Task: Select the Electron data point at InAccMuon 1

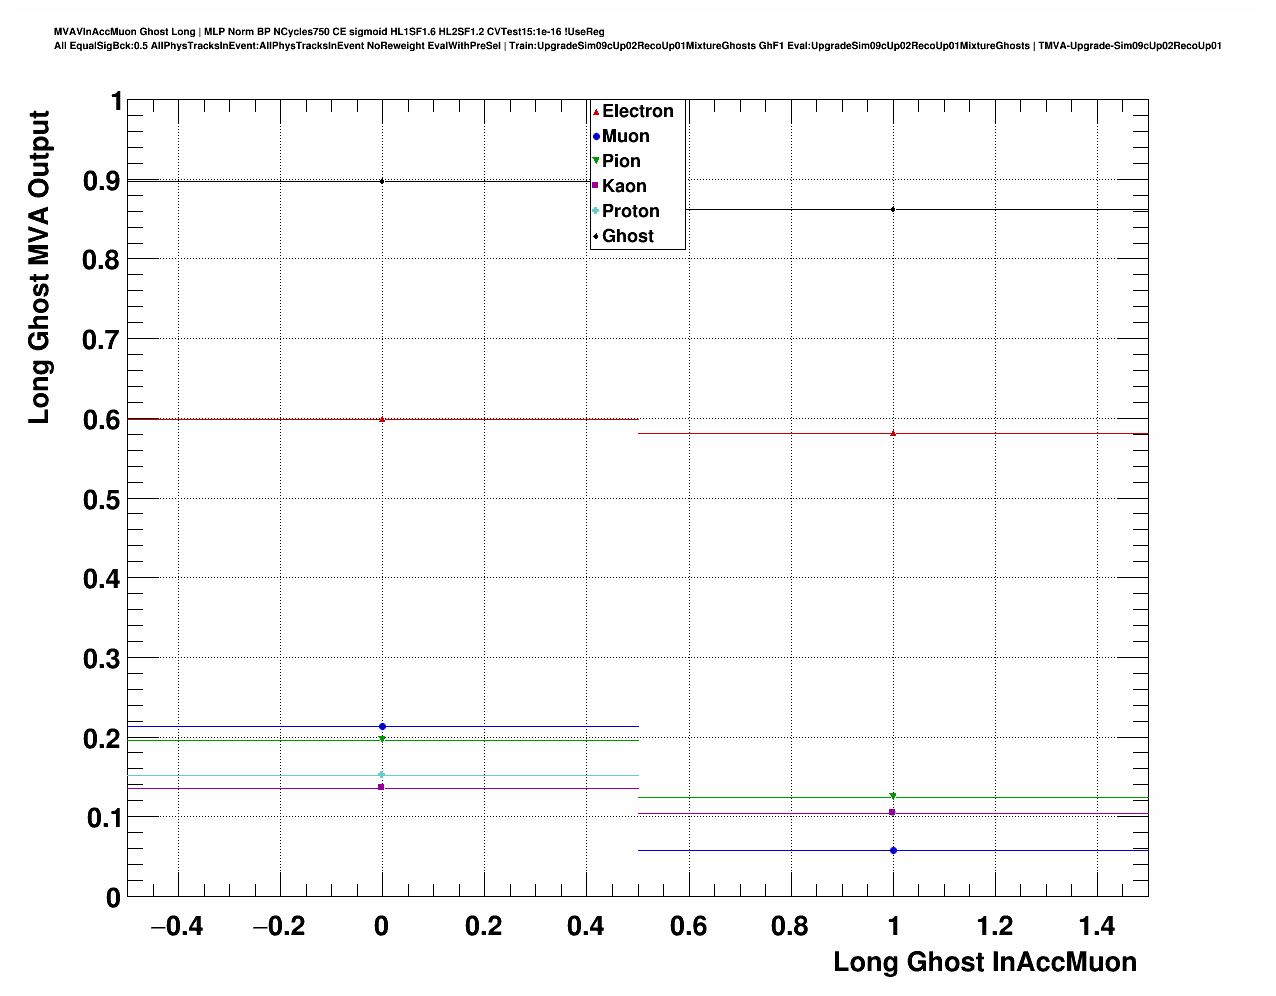Action: 893,433
